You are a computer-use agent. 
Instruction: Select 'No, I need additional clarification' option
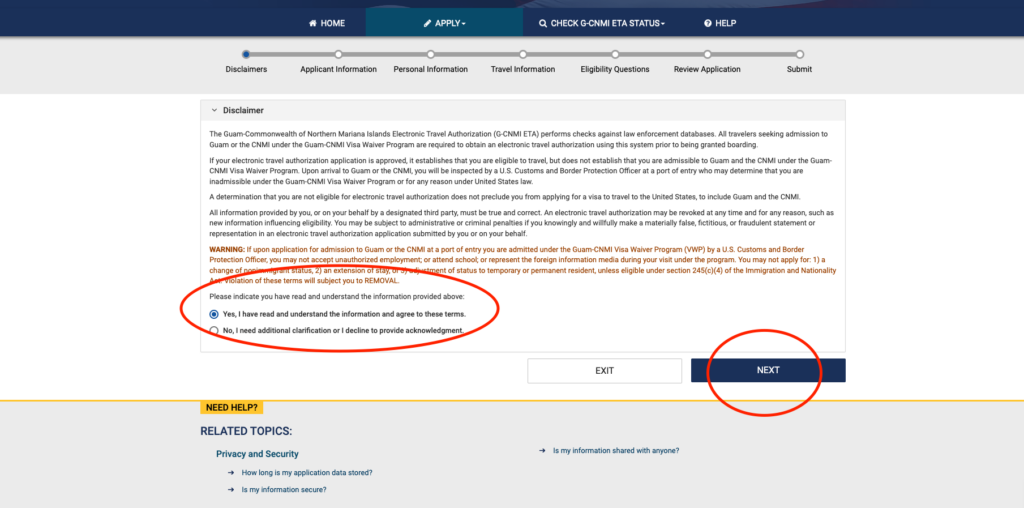point(214,330)
